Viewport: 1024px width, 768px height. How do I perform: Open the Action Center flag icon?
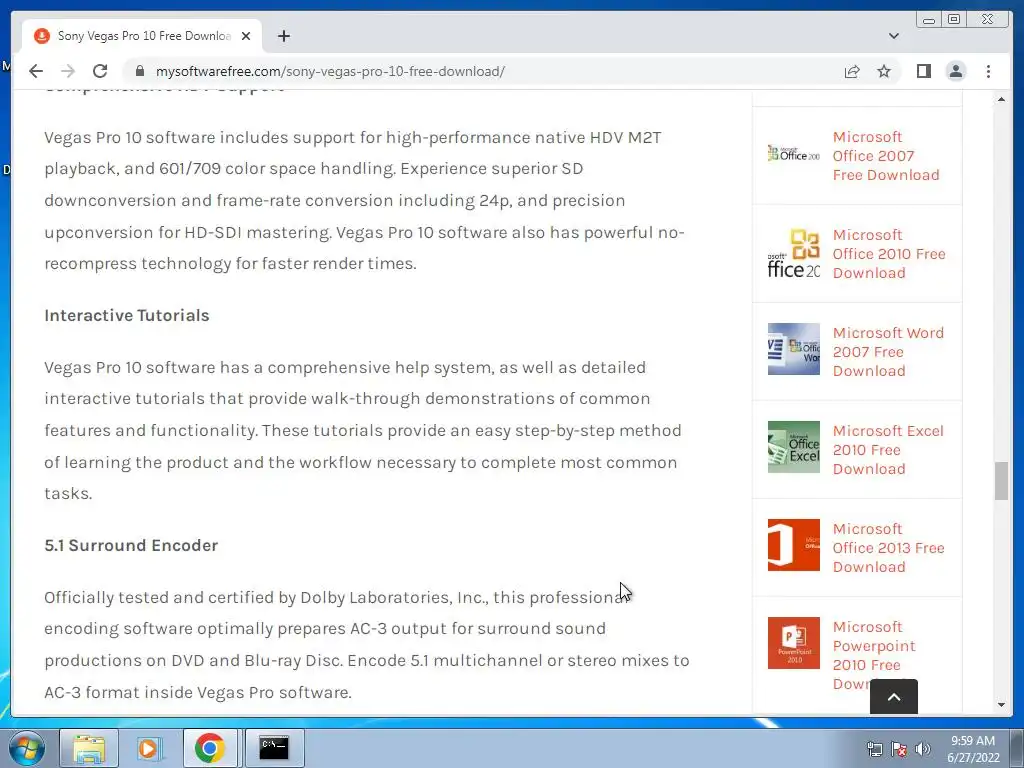(x=899, y=749)
